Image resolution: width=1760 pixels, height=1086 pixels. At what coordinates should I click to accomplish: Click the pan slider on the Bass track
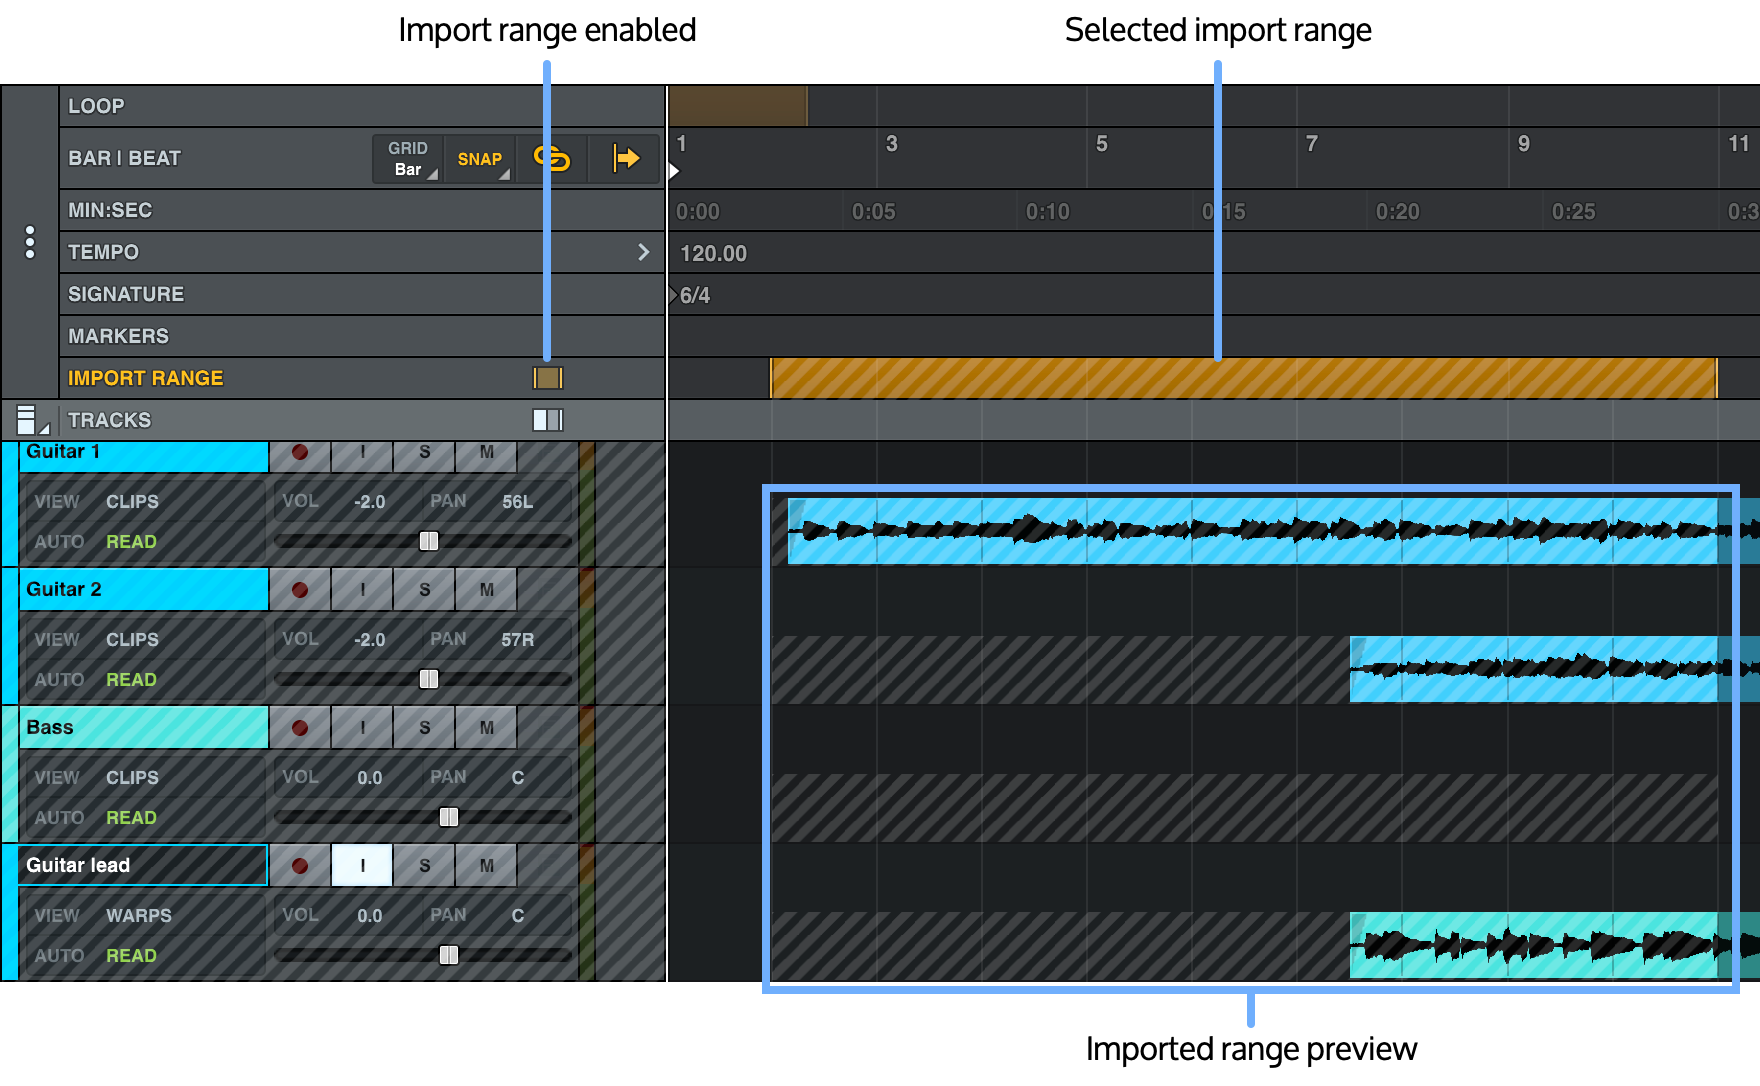447,817
